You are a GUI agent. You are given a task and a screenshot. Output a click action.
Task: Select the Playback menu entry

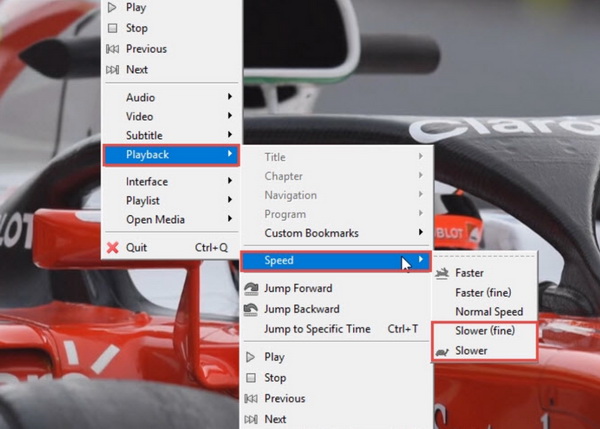[171, 155]
